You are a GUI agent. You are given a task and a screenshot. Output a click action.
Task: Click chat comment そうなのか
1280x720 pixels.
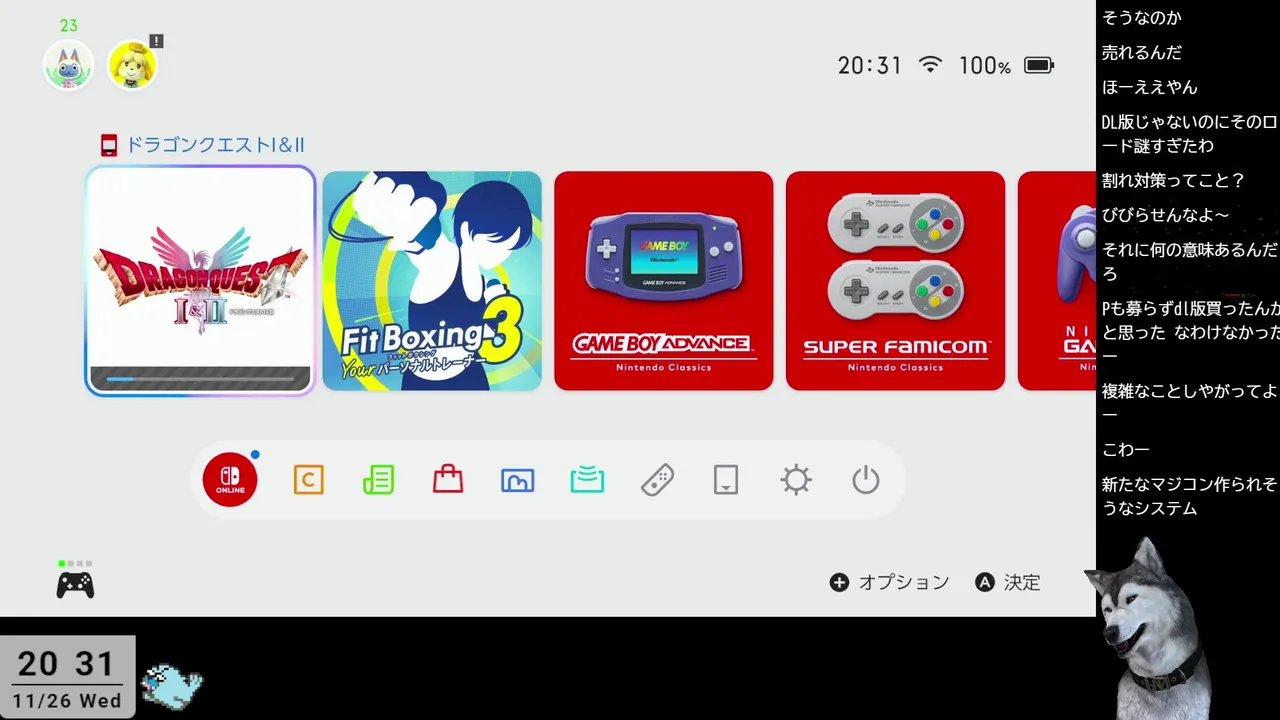coord(1141,17)
